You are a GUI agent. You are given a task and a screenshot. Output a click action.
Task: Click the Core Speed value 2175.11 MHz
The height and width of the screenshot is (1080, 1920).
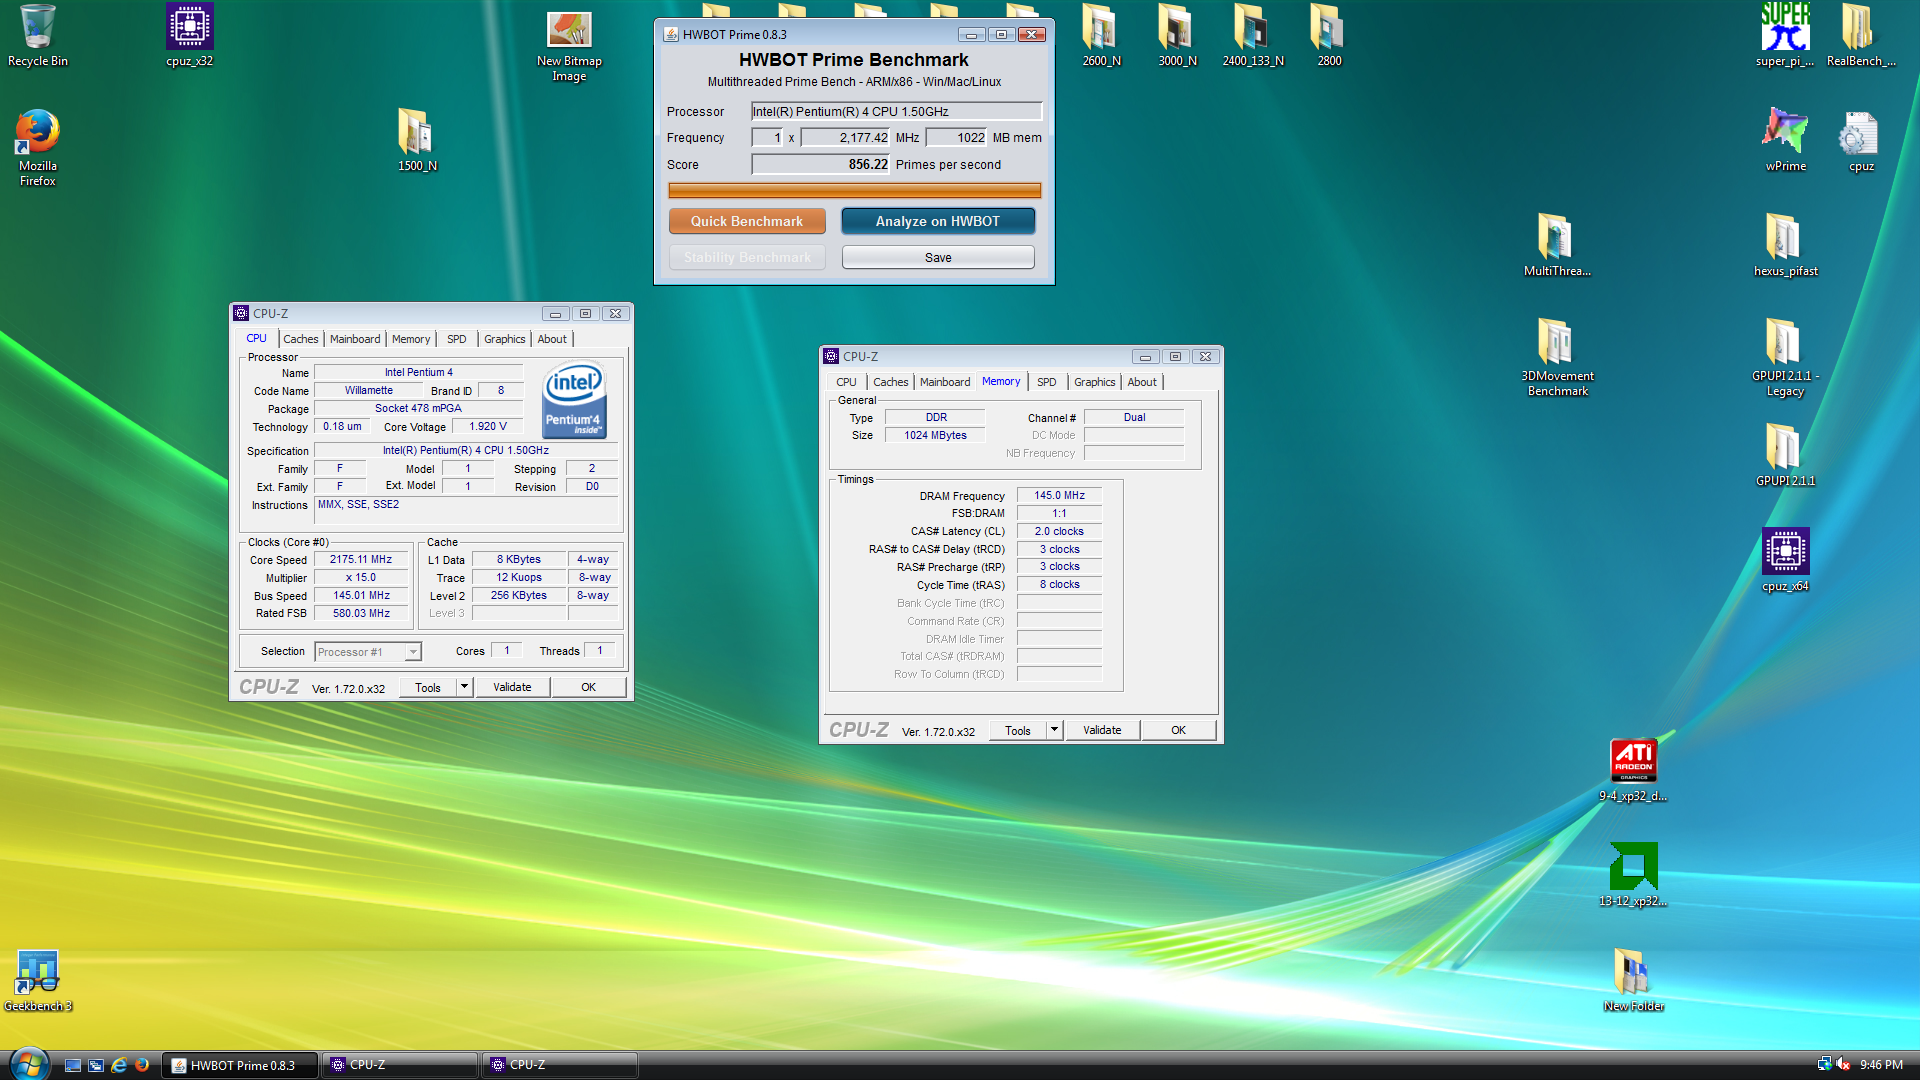[x=361, y=560]
